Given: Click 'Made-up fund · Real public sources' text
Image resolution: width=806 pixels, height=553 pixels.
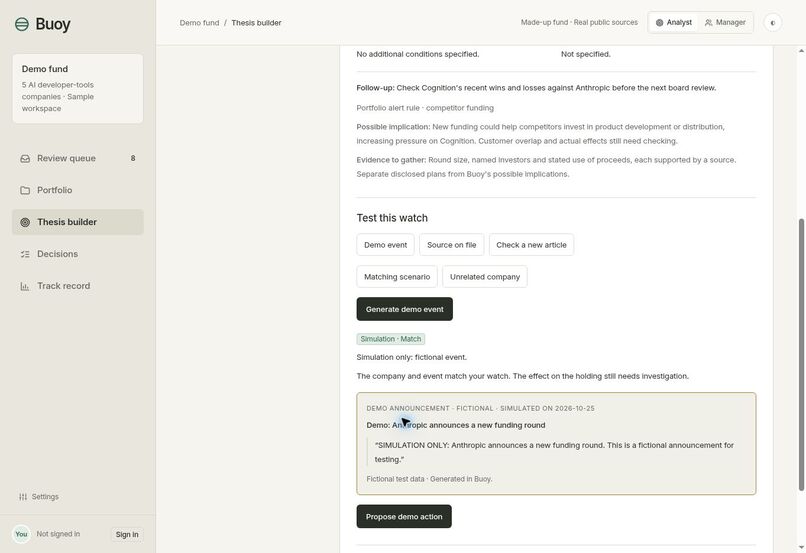Looking at the screenshot, I should coord(579,23).
